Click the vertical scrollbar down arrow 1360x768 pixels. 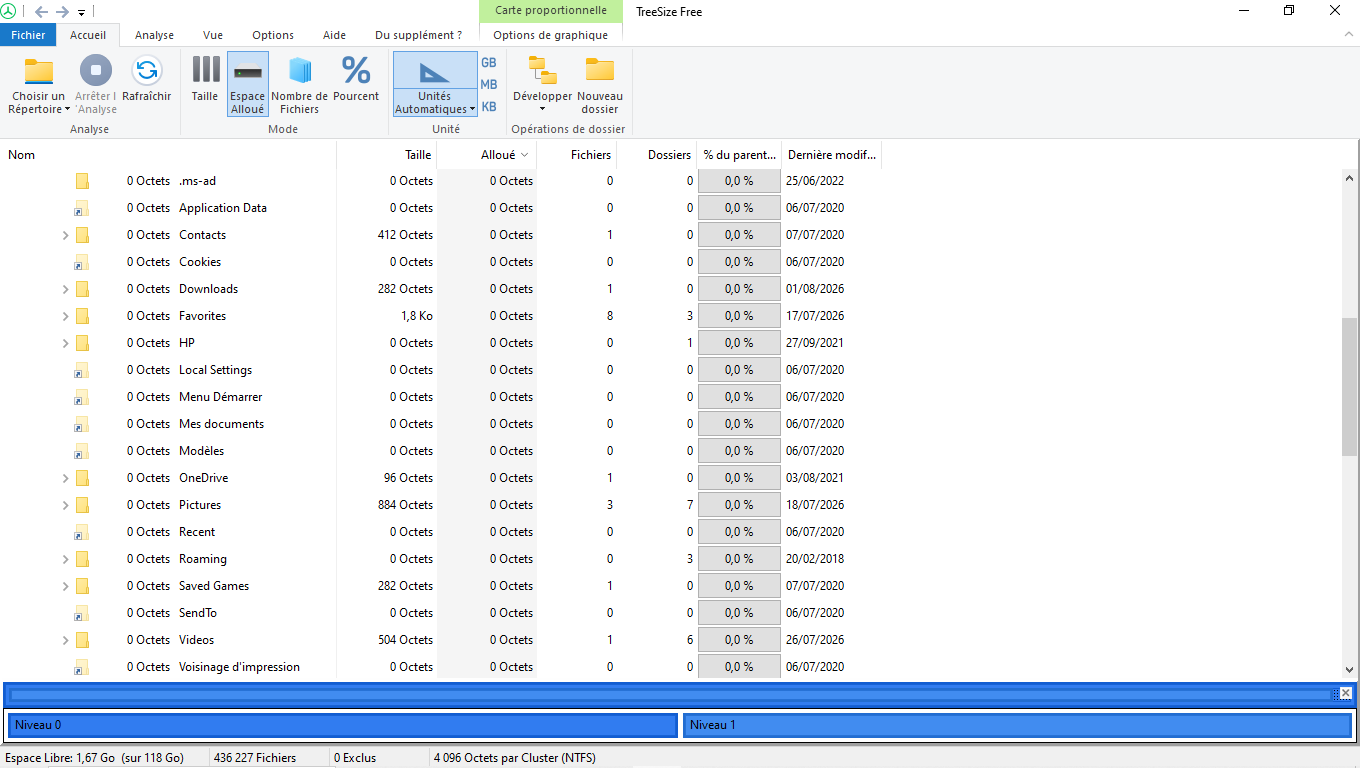point(1350,670)
